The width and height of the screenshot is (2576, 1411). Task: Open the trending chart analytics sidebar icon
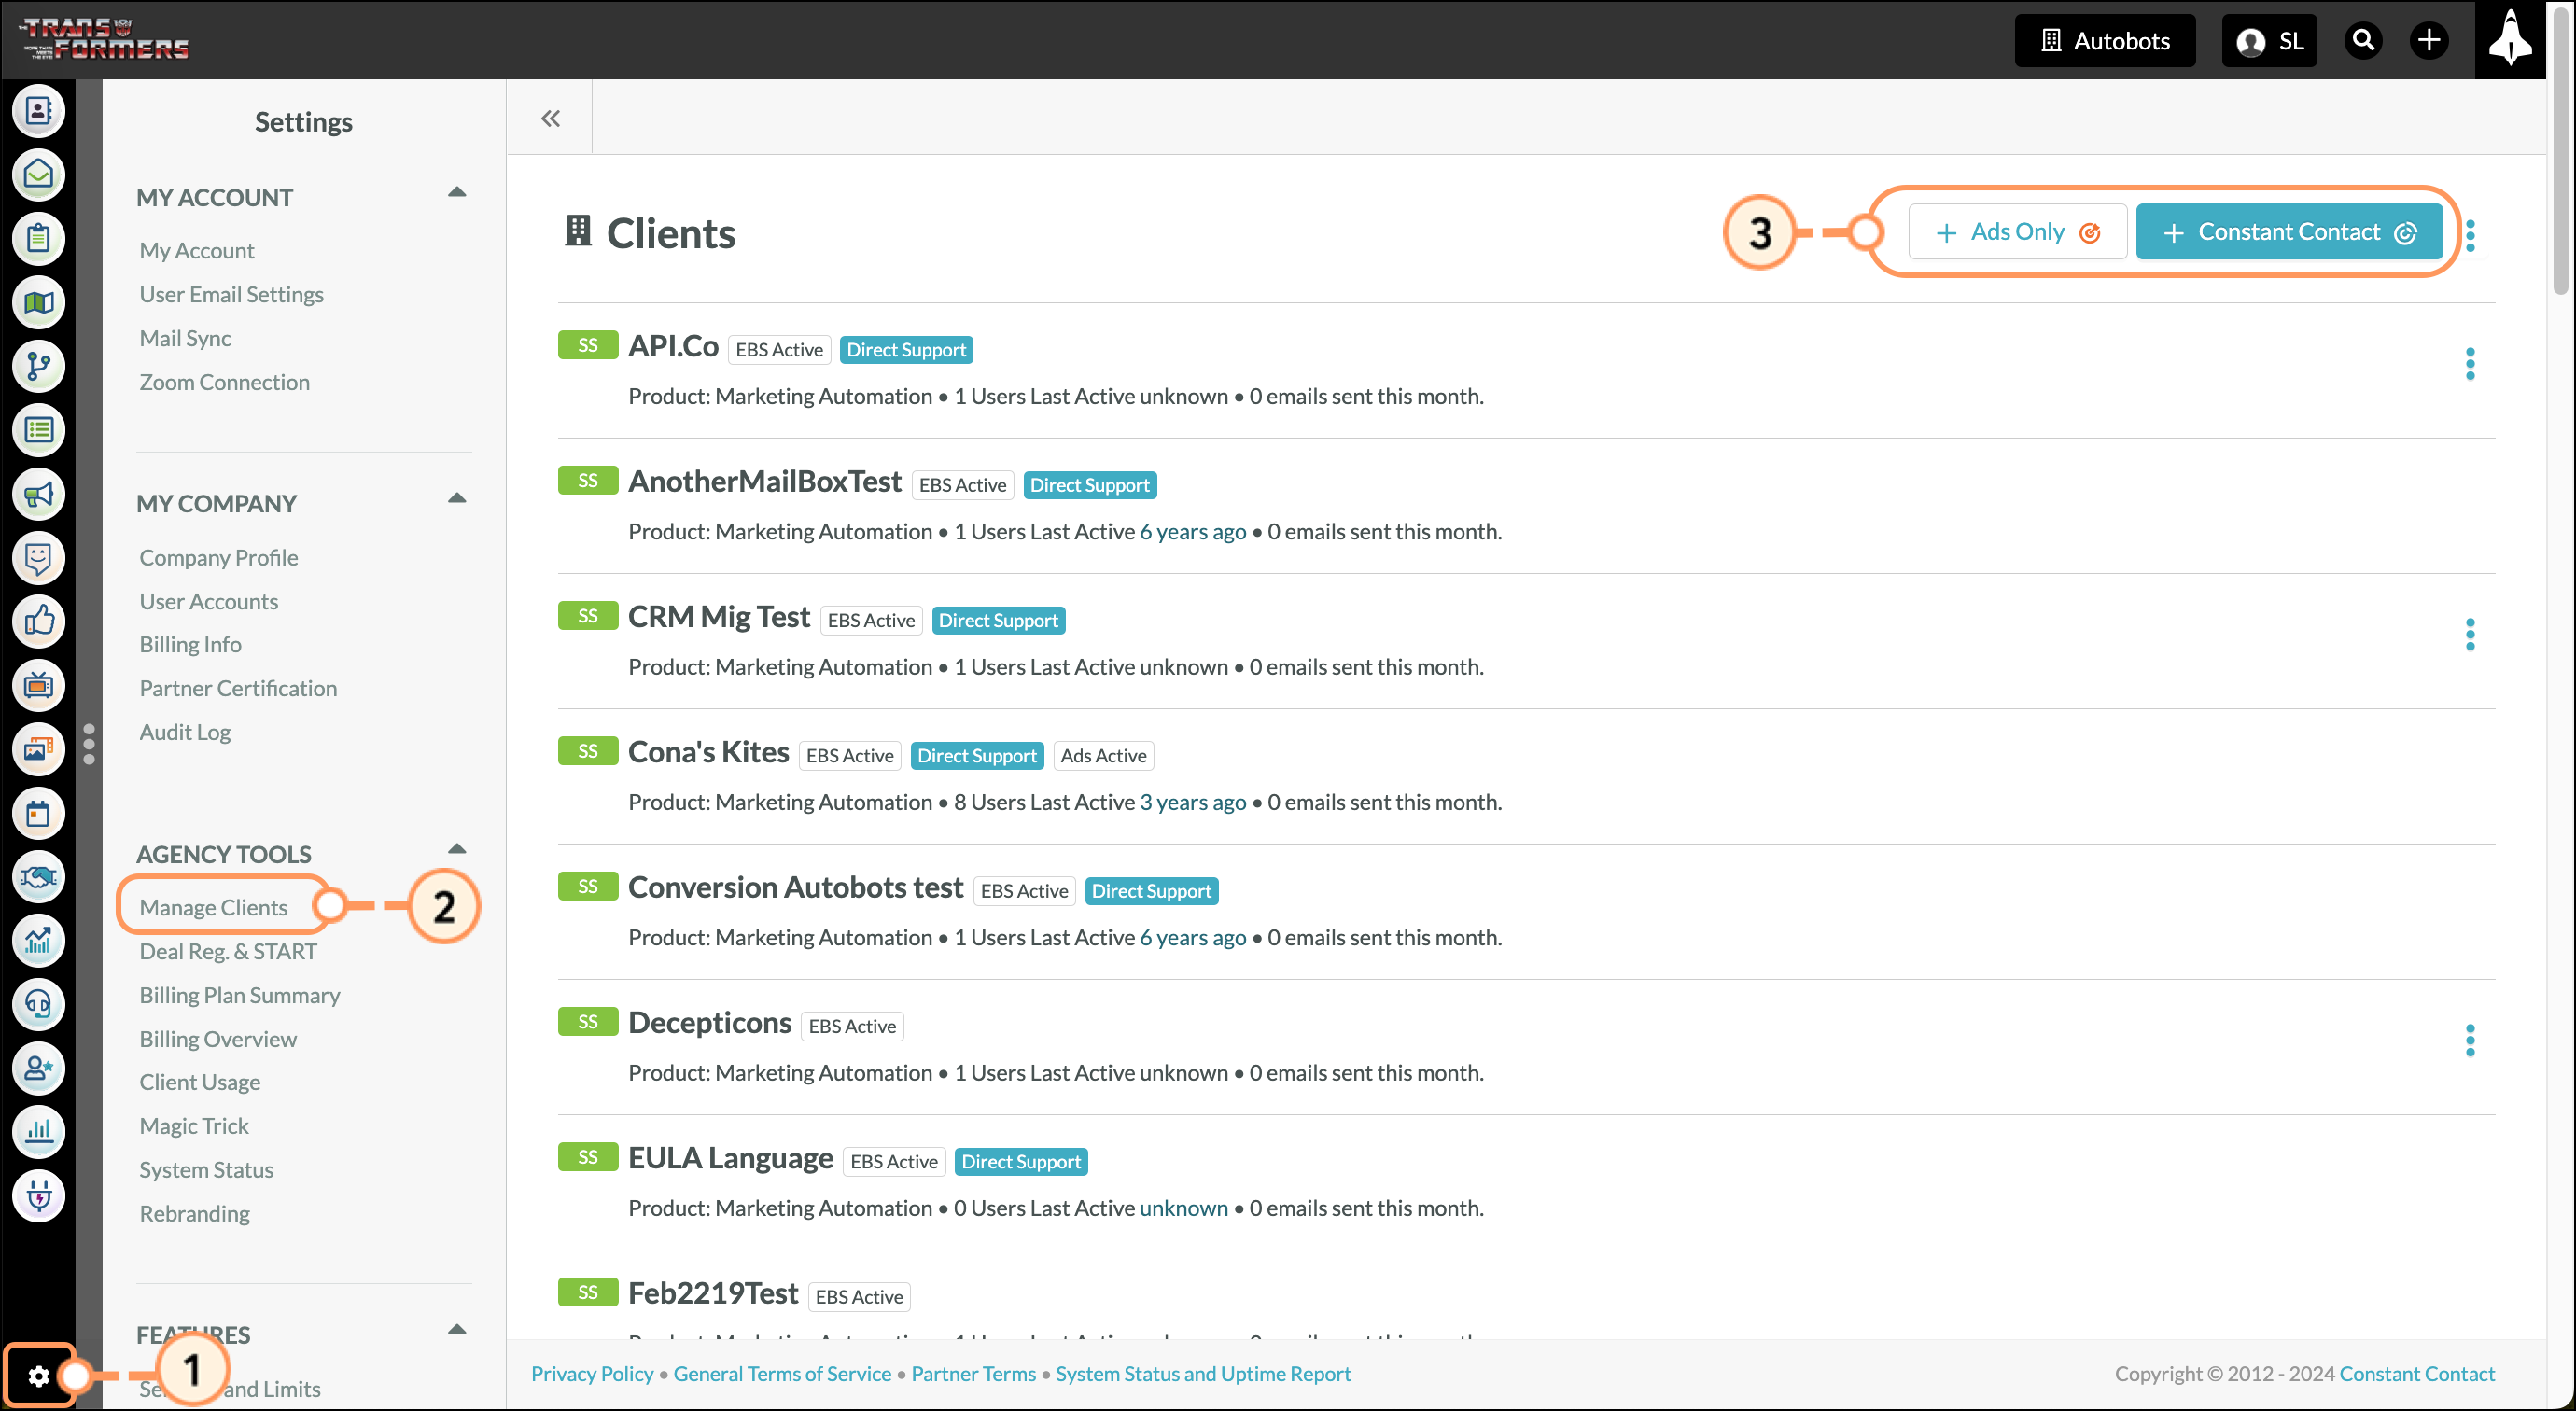[38, 942]
